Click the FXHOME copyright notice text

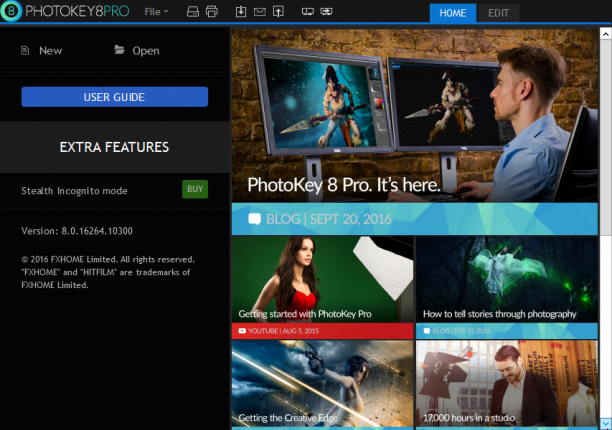pyautogui.click(x=108, y=272)
